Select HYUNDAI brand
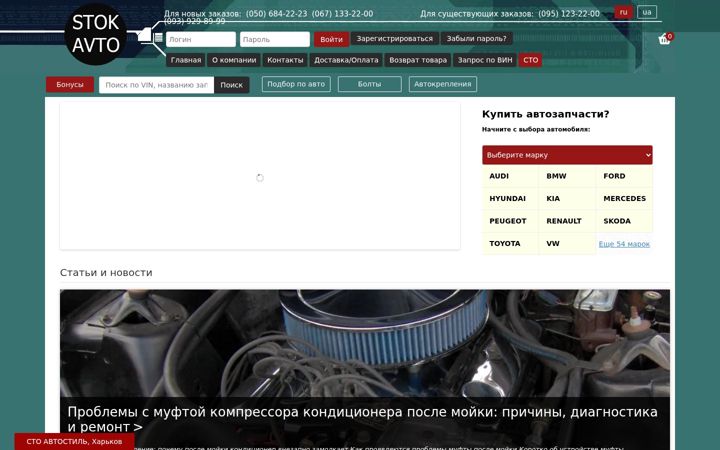The width and height of the screenshot is (720, 450). (x=507, y=198)
